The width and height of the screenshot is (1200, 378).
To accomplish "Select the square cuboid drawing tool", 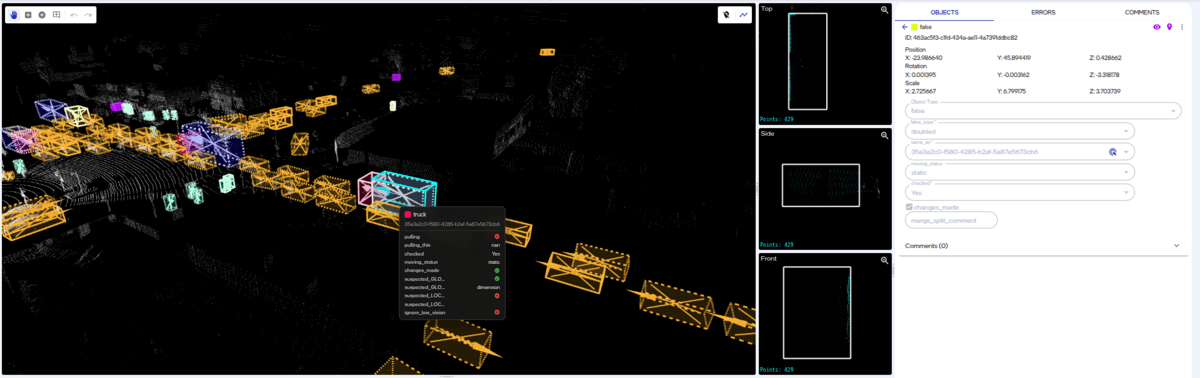I will 28,15.
